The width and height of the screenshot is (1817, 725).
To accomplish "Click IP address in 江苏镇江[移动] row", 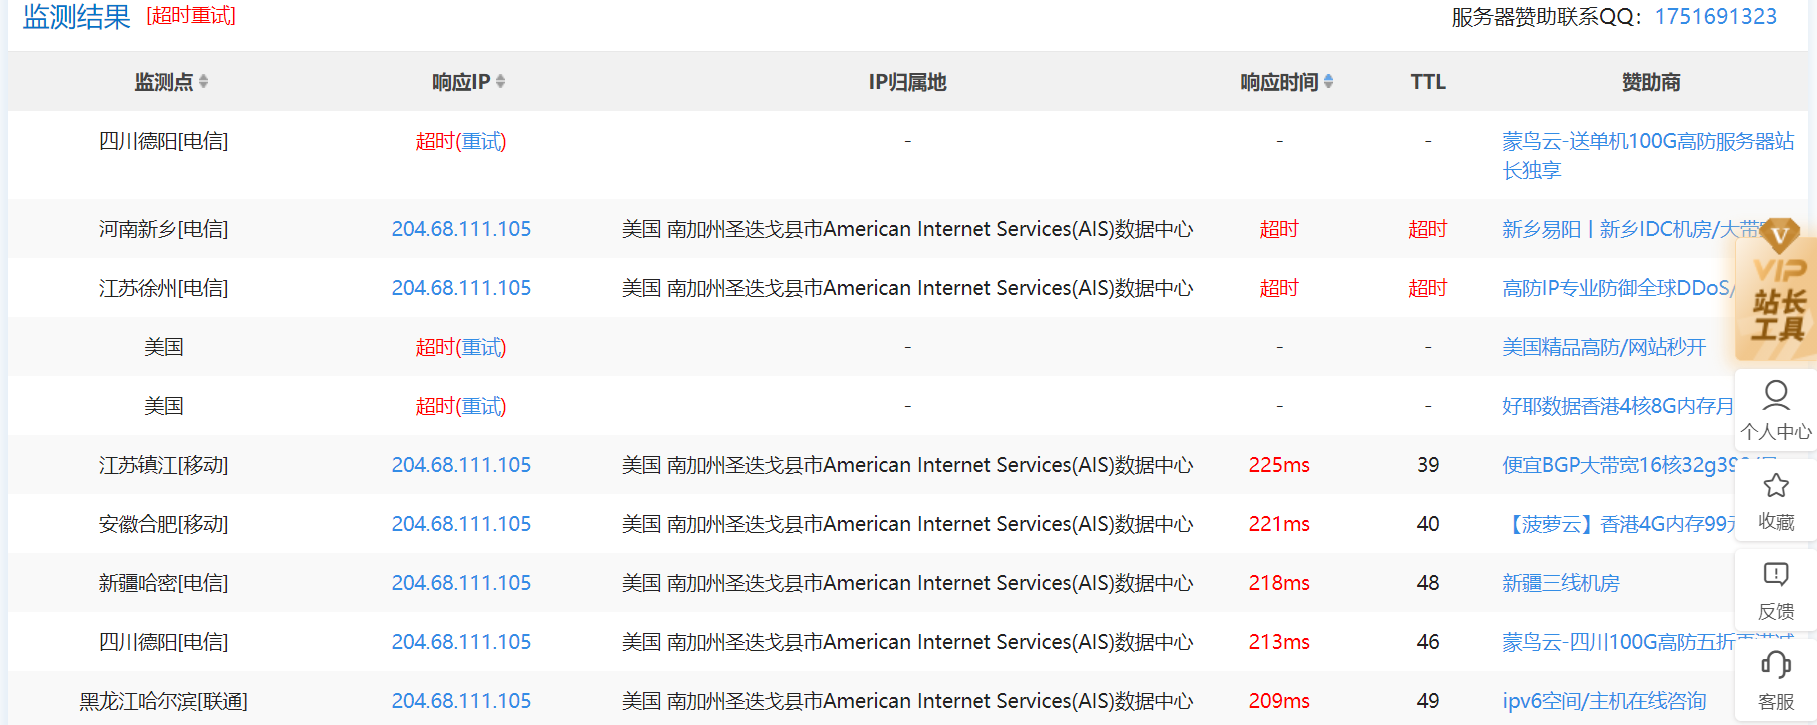I will pyautogui.click(x=461, y=465).
